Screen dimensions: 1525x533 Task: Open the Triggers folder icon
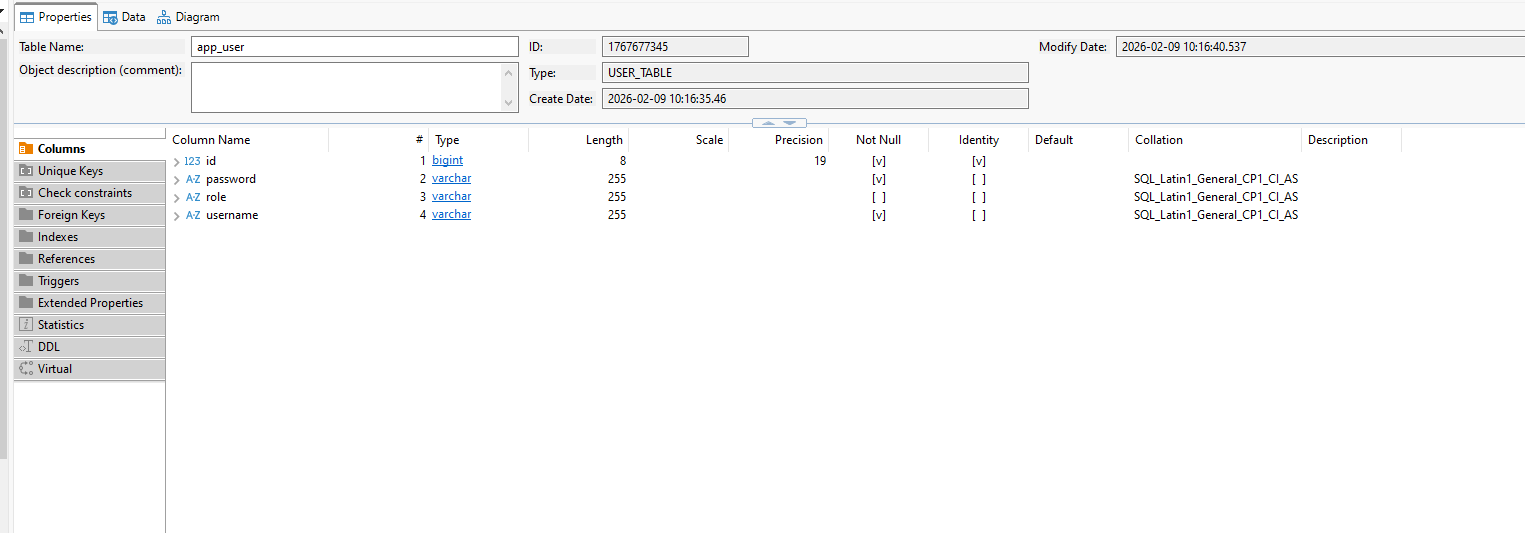26,281
